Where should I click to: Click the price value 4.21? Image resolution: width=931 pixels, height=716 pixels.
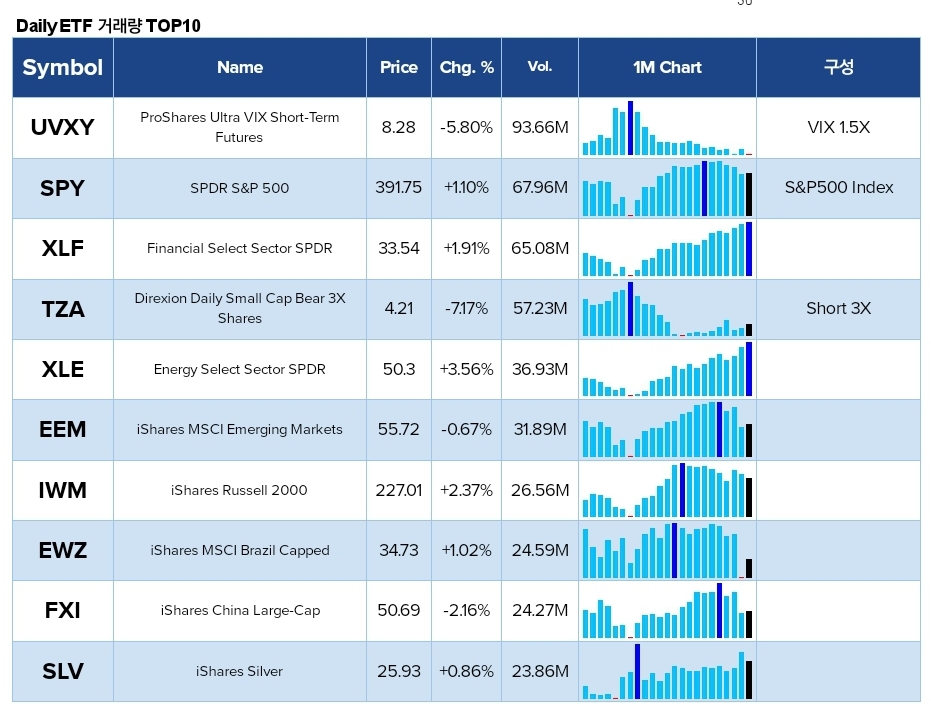[398, 309]
